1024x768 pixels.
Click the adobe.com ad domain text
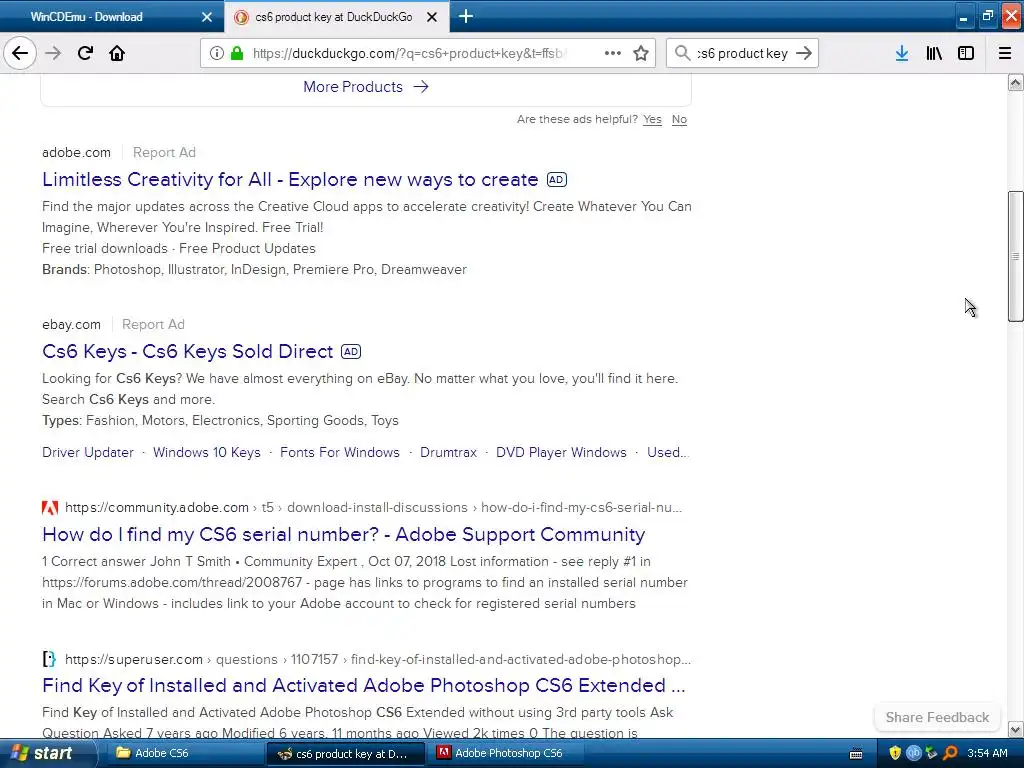(x=76, y=152)
